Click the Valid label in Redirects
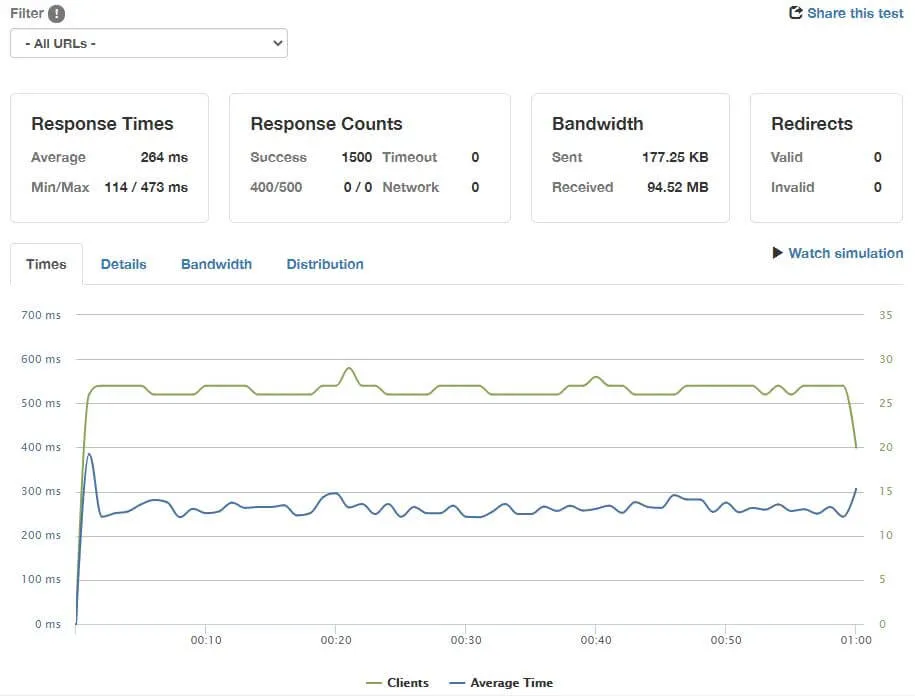The width and height of the screenshot is (915, 699). [787, 157]
